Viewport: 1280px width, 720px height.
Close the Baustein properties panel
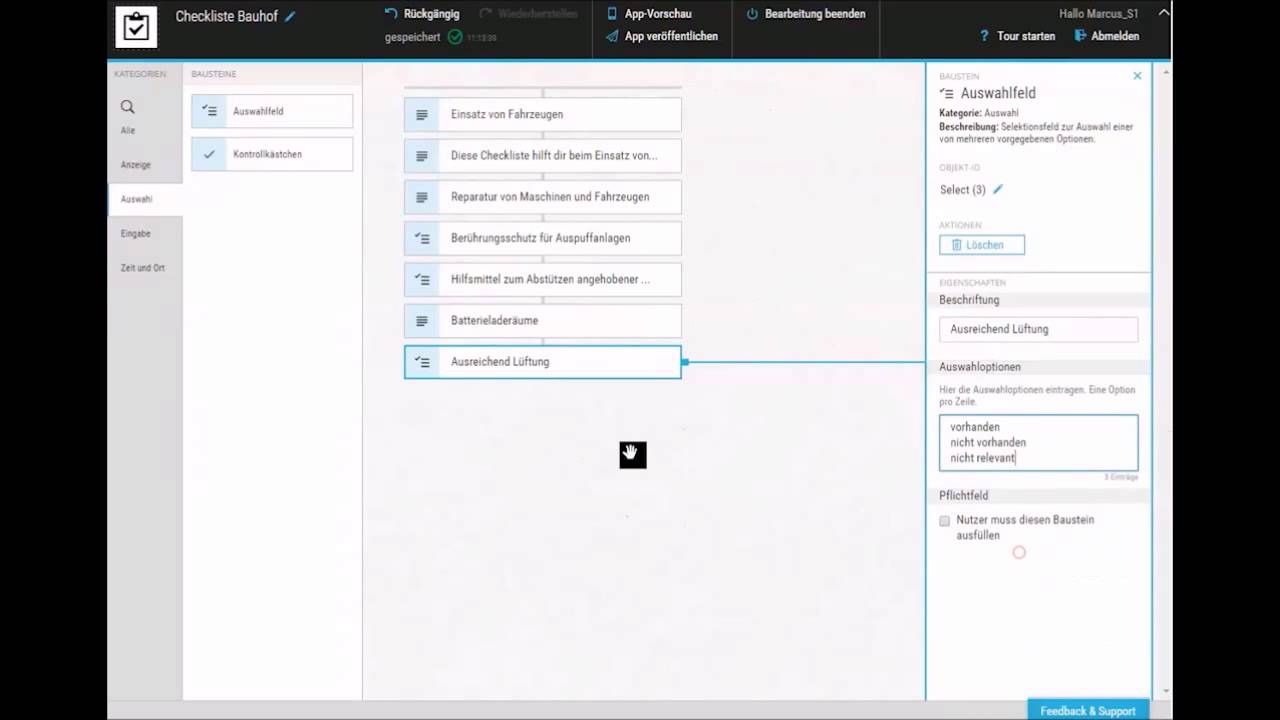[x=1137, y=76]
